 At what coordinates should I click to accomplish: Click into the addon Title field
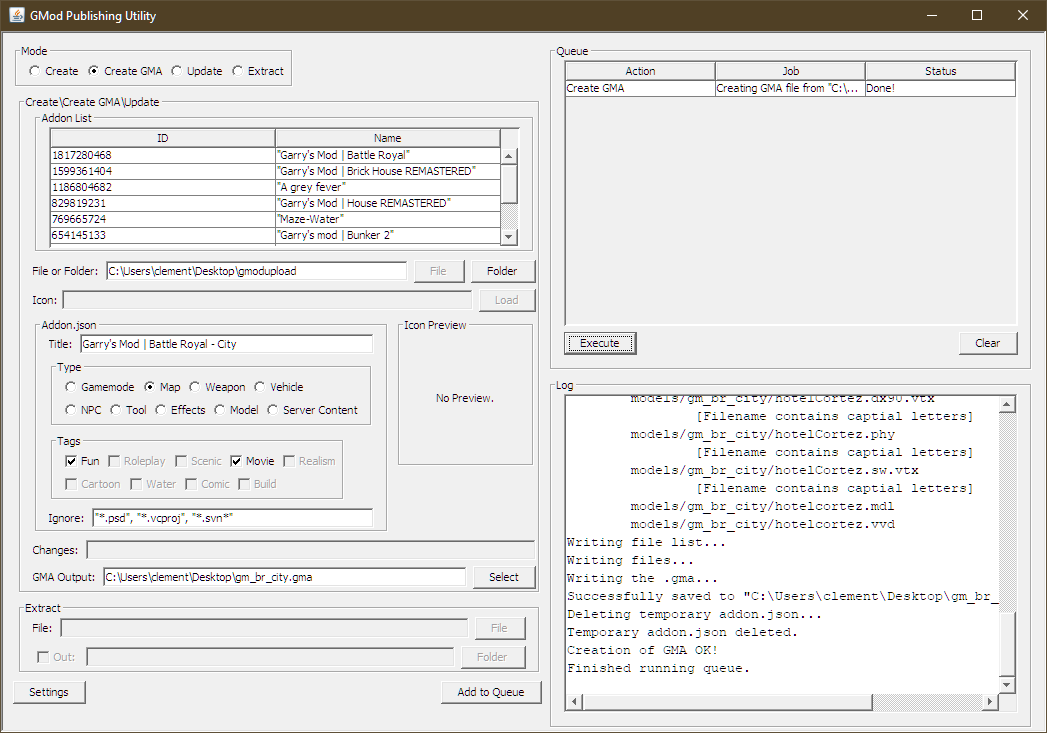(x=226, y=344)
